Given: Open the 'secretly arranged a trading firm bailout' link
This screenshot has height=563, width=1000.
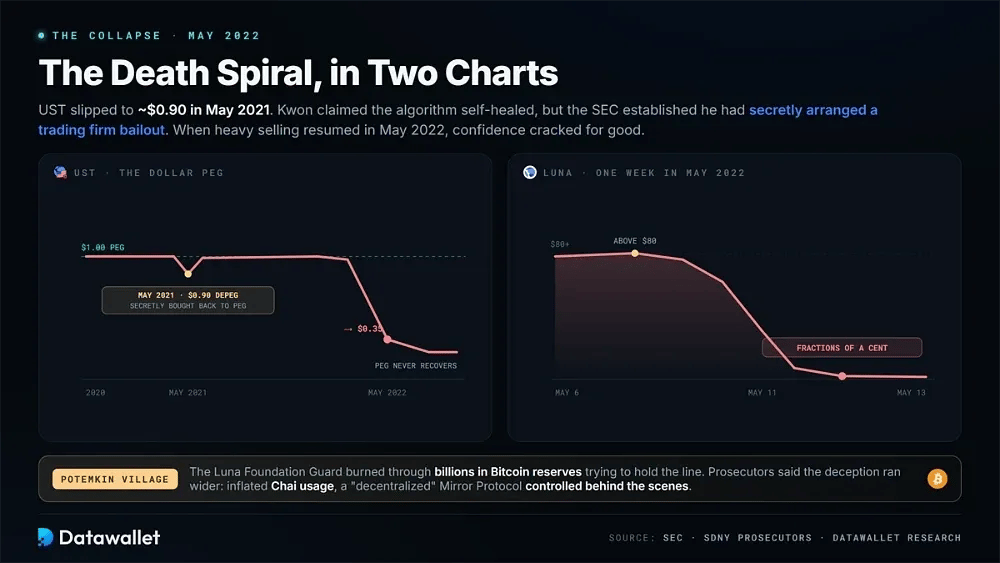Looking at the screenshot, I should (x=458, y=120).
